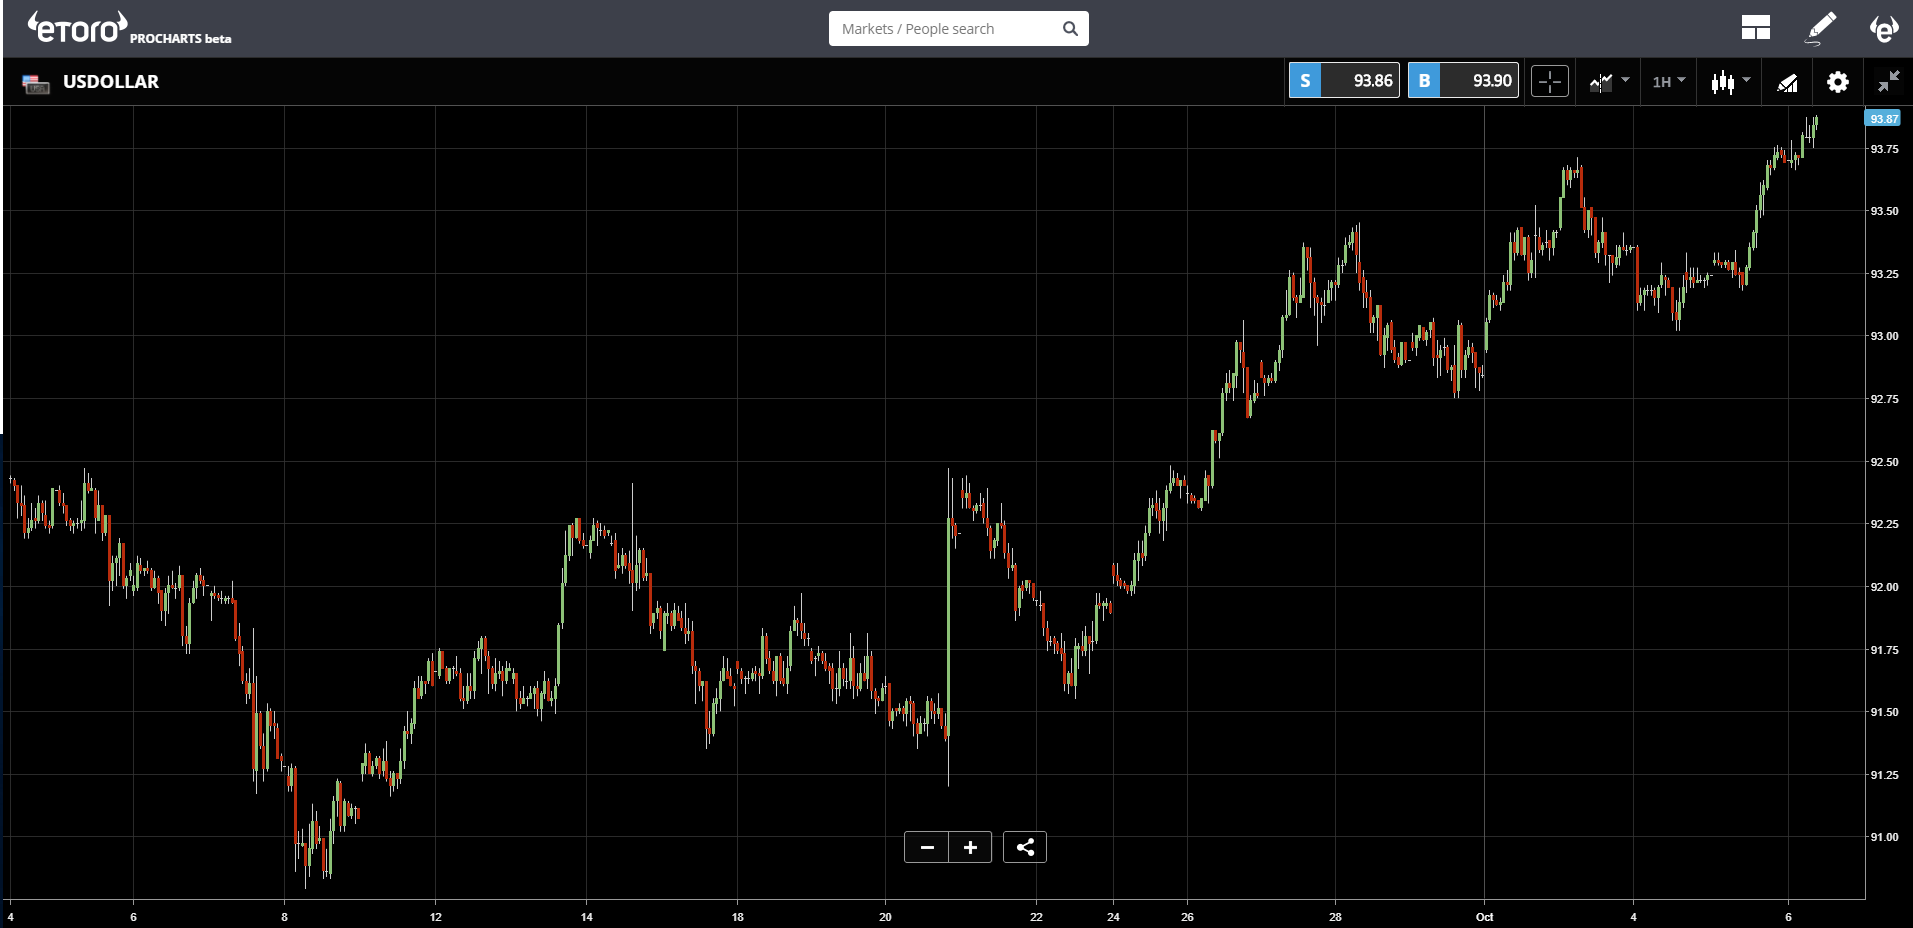This screenshot has width=1913, height=928.
Task: Focus the Markets / People search field
Action: 958,29
